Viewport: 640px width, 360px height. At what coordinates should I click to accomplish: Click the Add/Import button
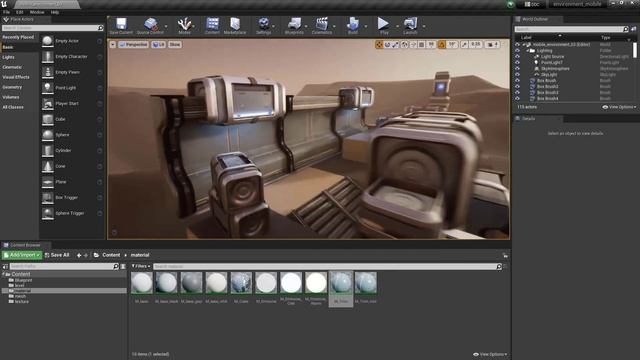22,255
